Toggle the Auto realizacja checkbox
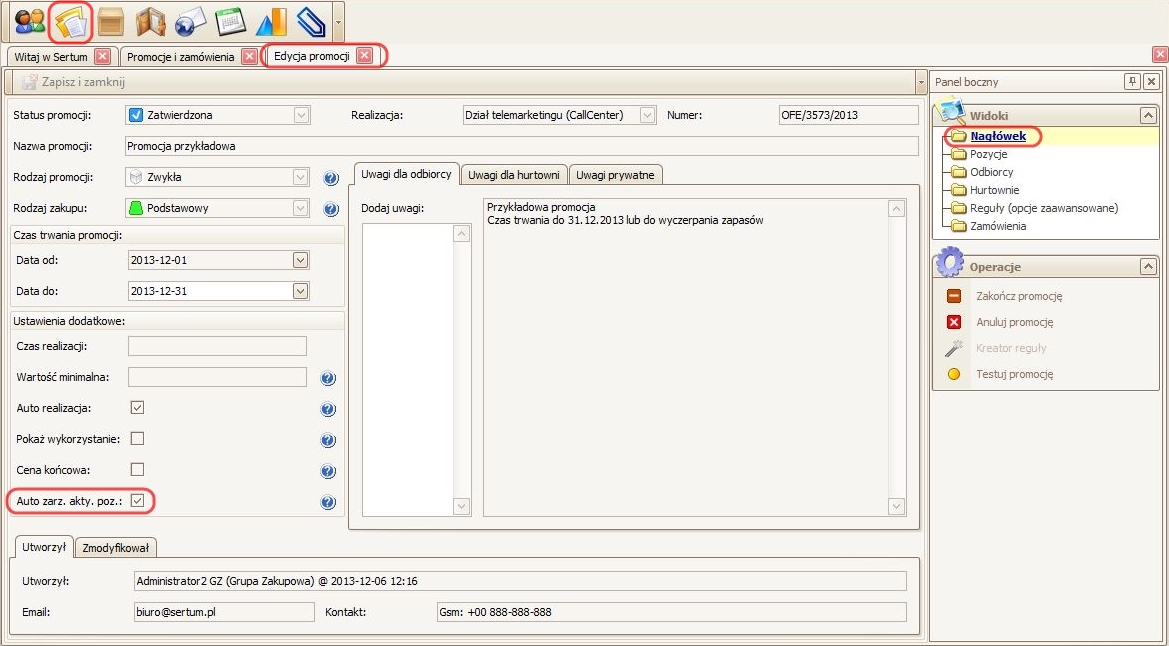Viewport: 1169px width, 646px height. pos(138,408)
